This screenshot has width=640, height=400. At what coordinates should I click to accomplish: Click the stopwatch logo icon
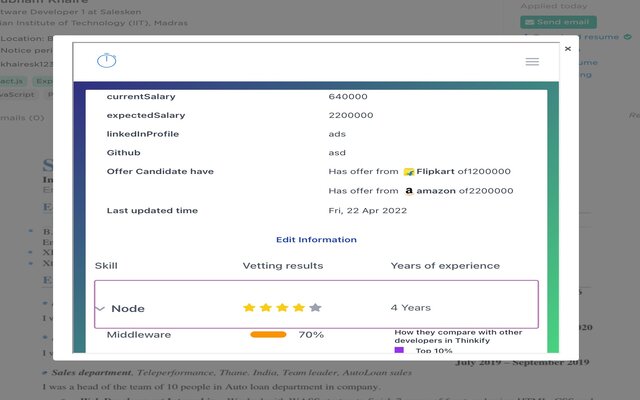[x=107, y=60]
